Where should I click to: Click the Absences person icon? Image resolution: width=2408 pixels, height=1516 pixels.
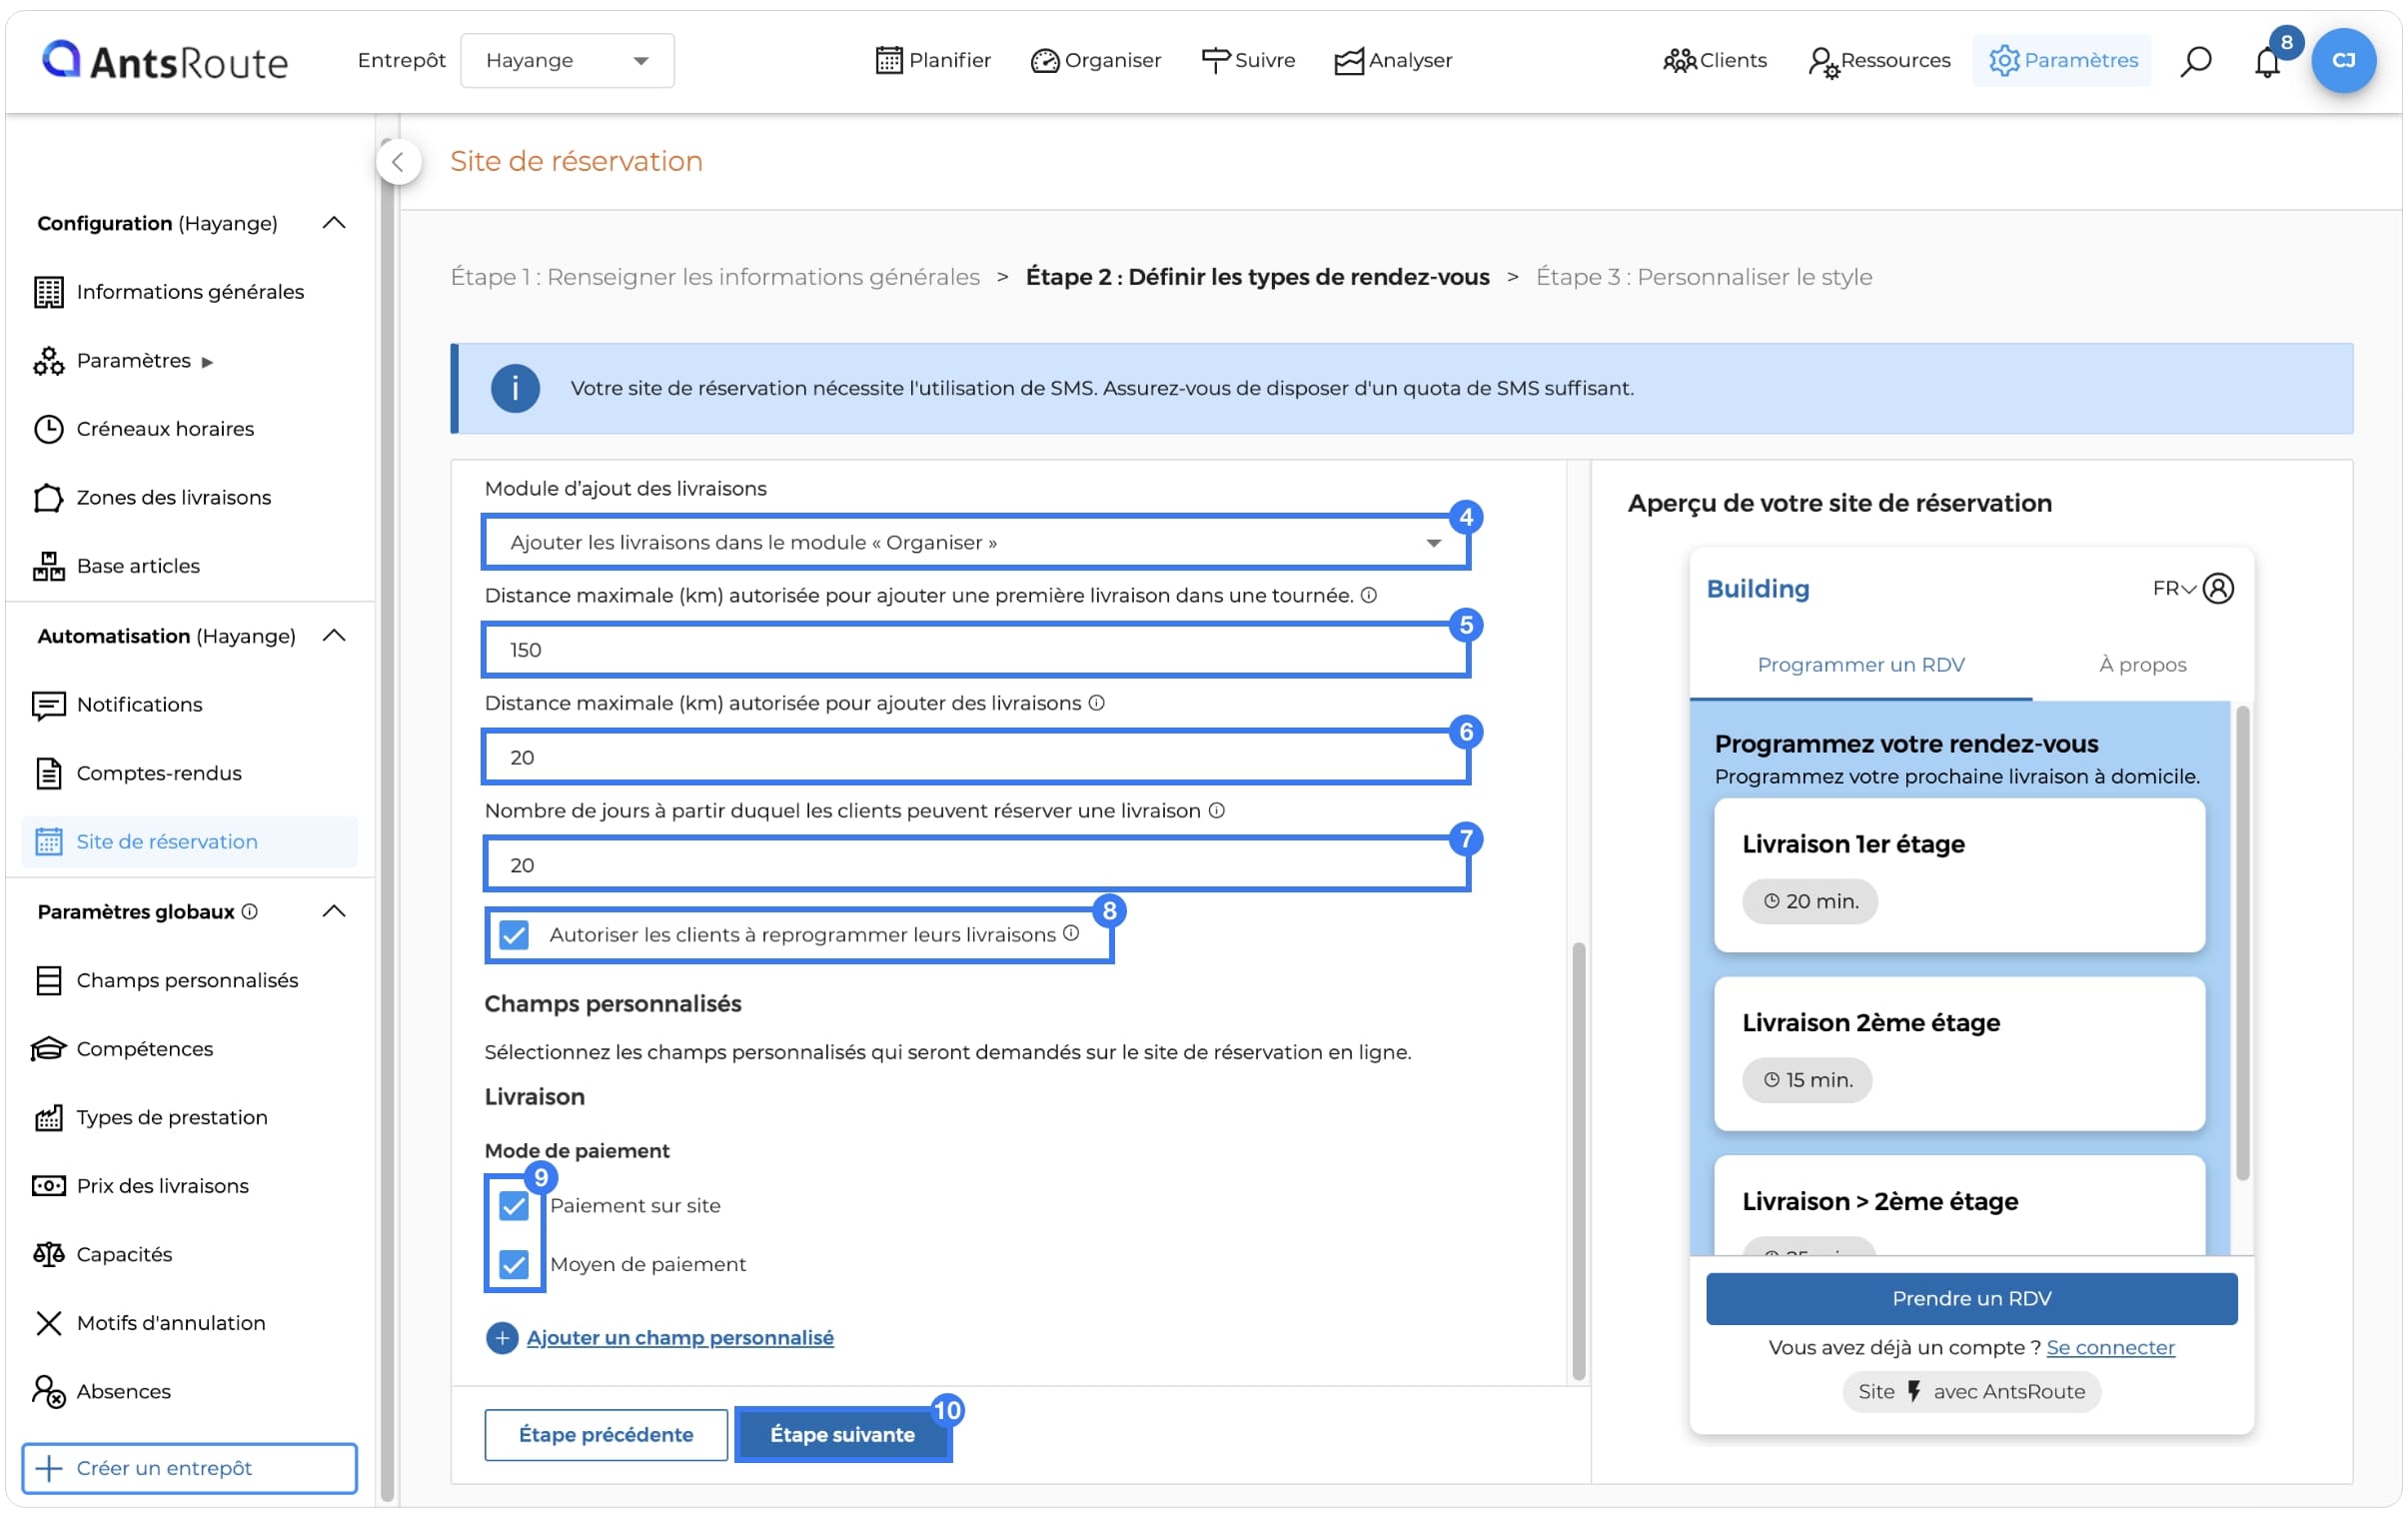pos(48,1392)
